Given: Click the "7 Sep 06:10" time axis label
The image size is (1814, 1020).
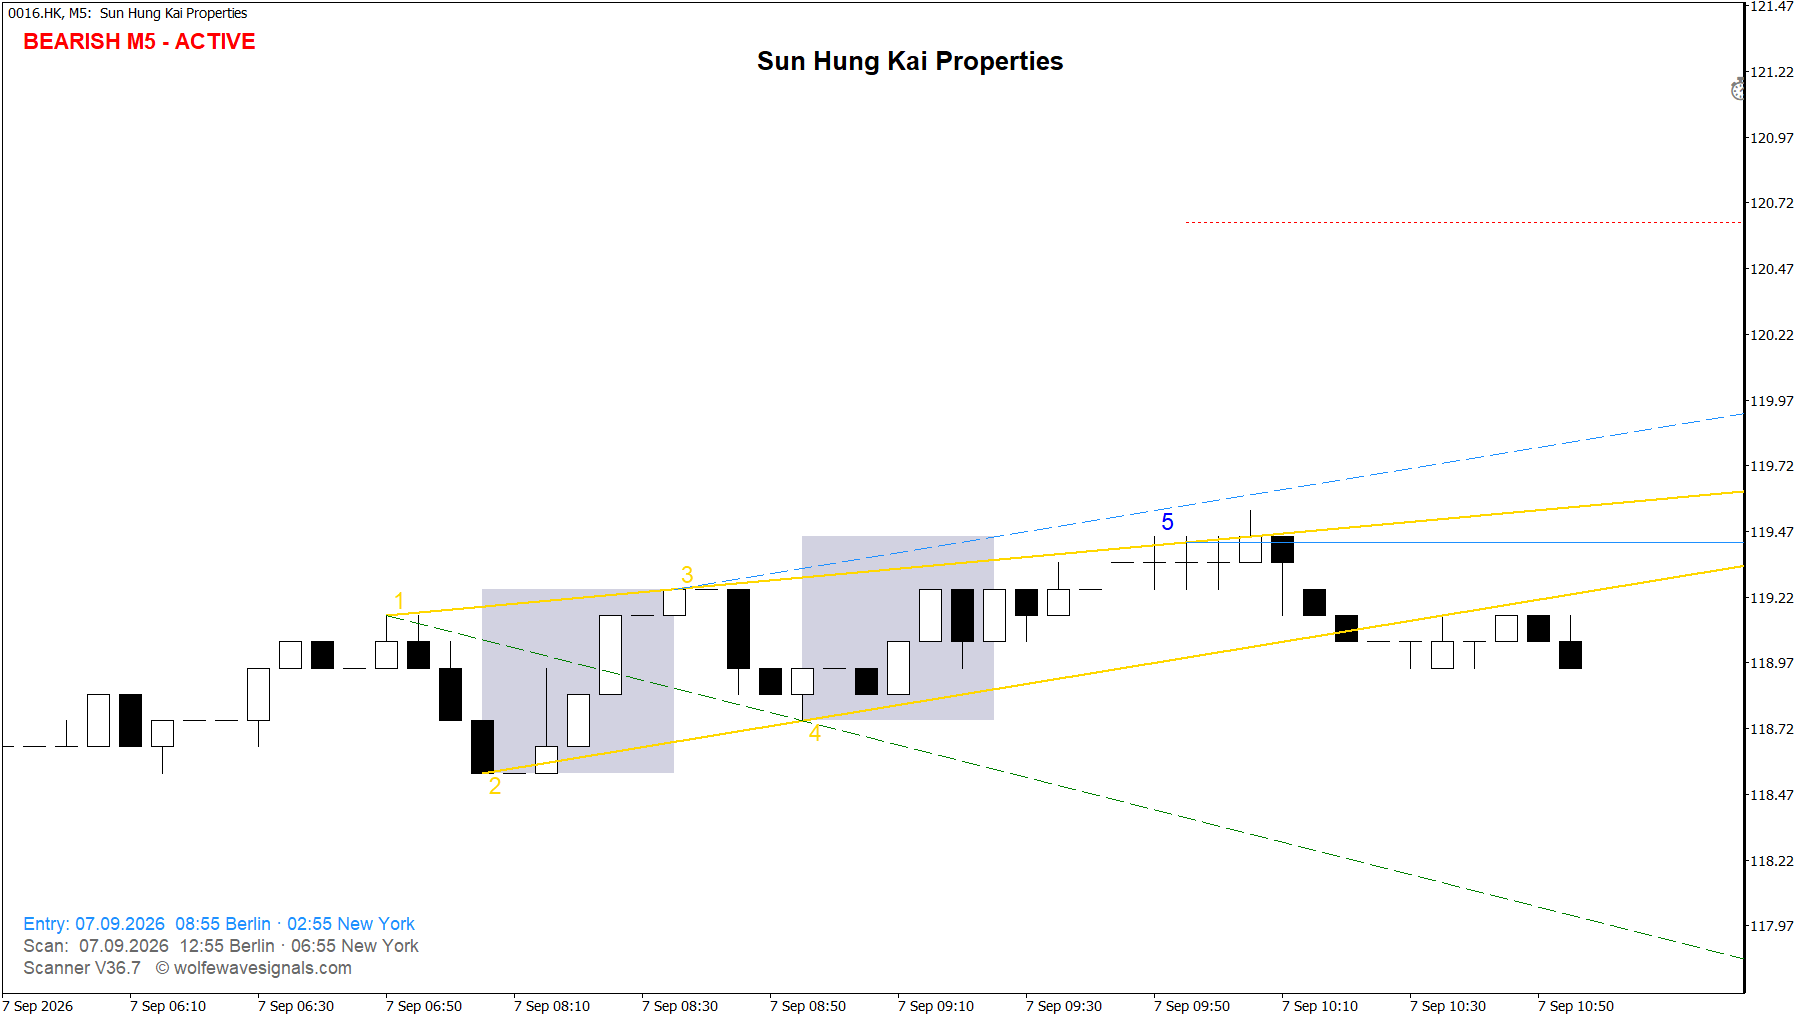Looking at the screenshot, I should (168, 1006).
